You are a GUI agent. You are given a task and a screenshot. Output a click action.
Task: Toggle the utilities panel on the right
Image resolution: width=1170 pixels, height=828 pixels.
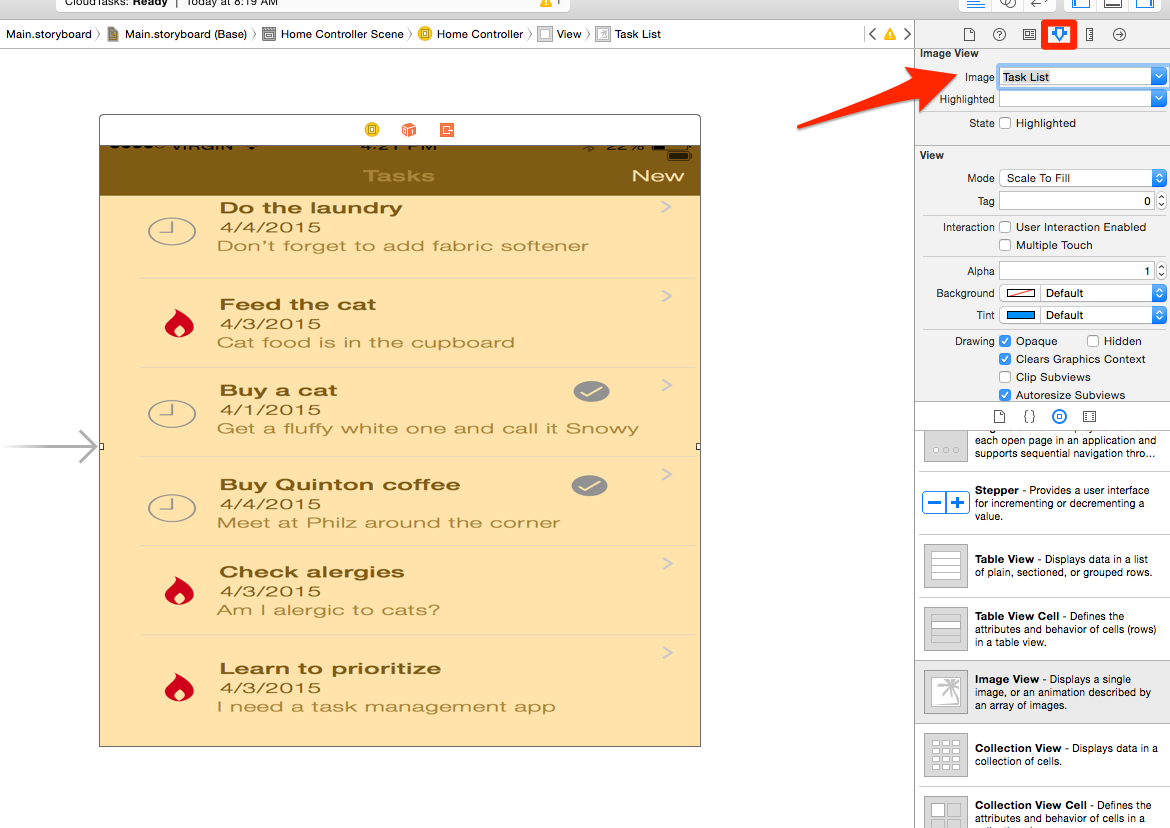[x=1145, y=3]
